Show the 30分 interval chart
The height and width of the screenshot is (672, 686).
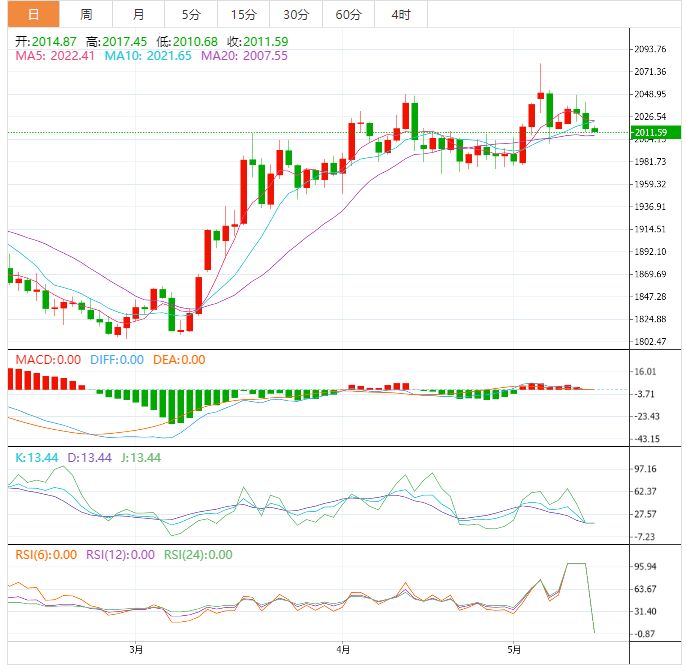[x=295, y=14]
